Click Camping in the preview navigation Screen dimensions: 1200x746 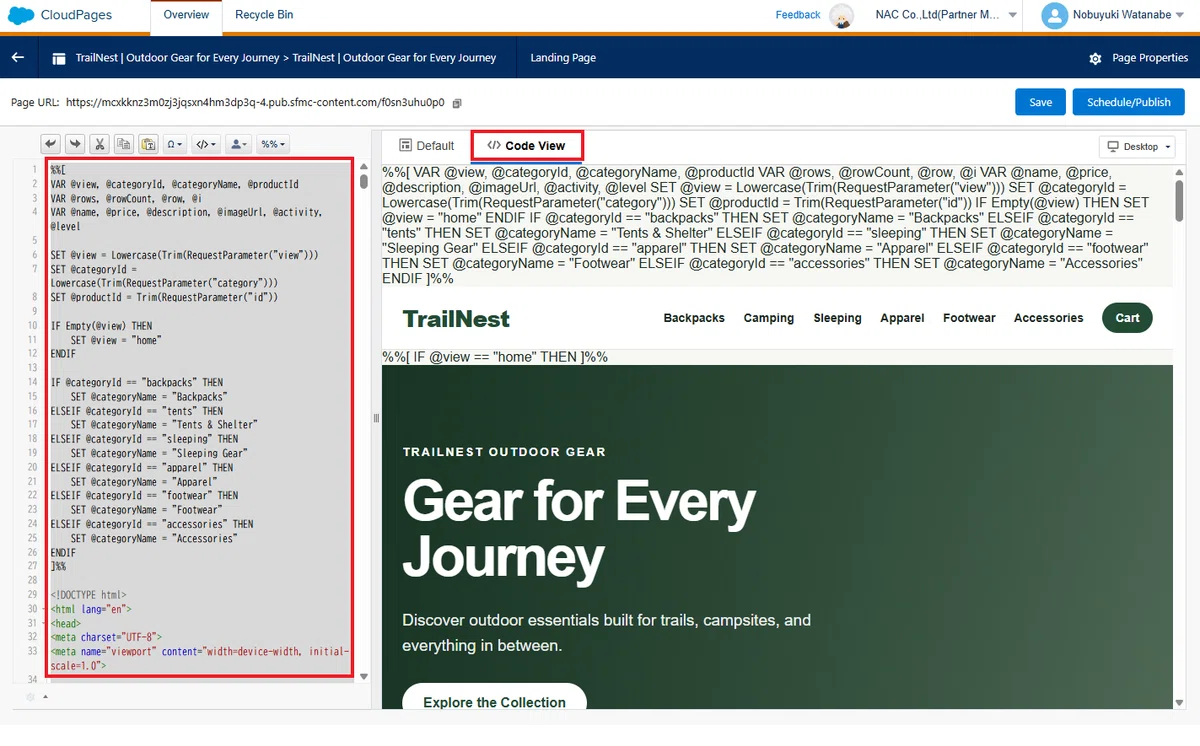point(769,318)
